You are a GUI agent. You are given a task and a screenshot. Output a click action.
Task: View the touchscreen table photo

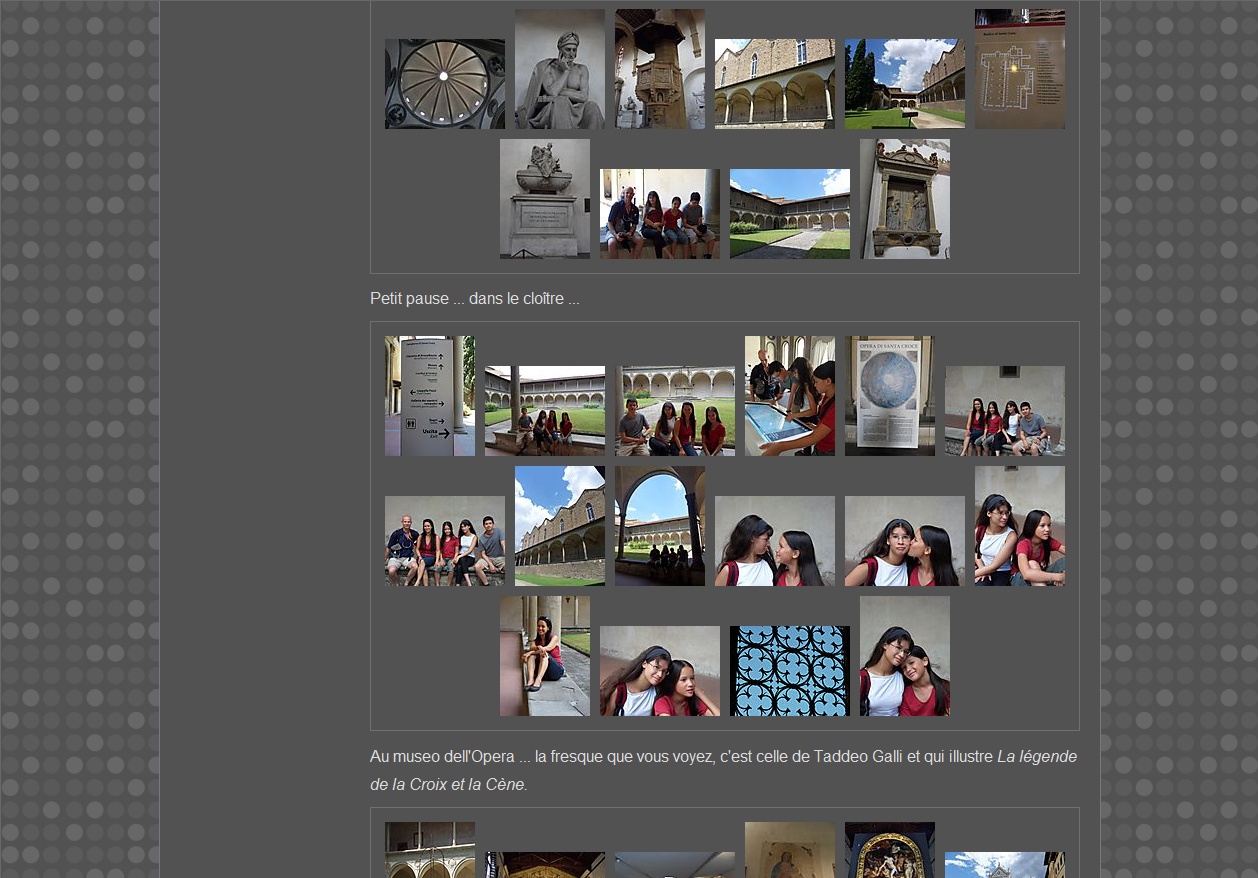tap(789, 396)
